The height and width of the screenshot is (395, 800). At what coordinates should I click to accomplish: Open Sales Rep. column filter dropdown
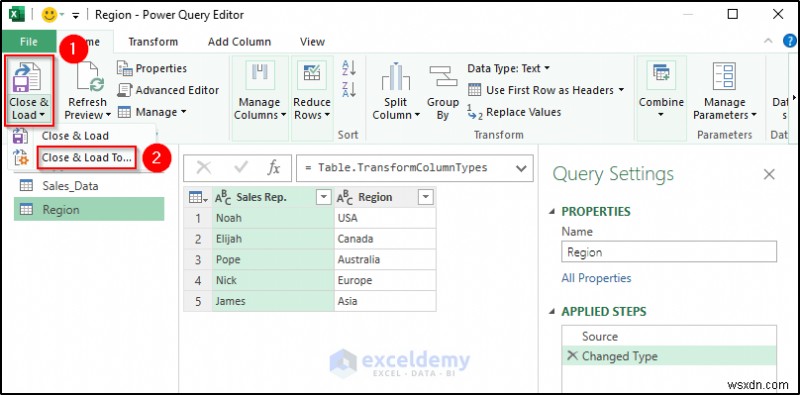(x=323, y=198)
